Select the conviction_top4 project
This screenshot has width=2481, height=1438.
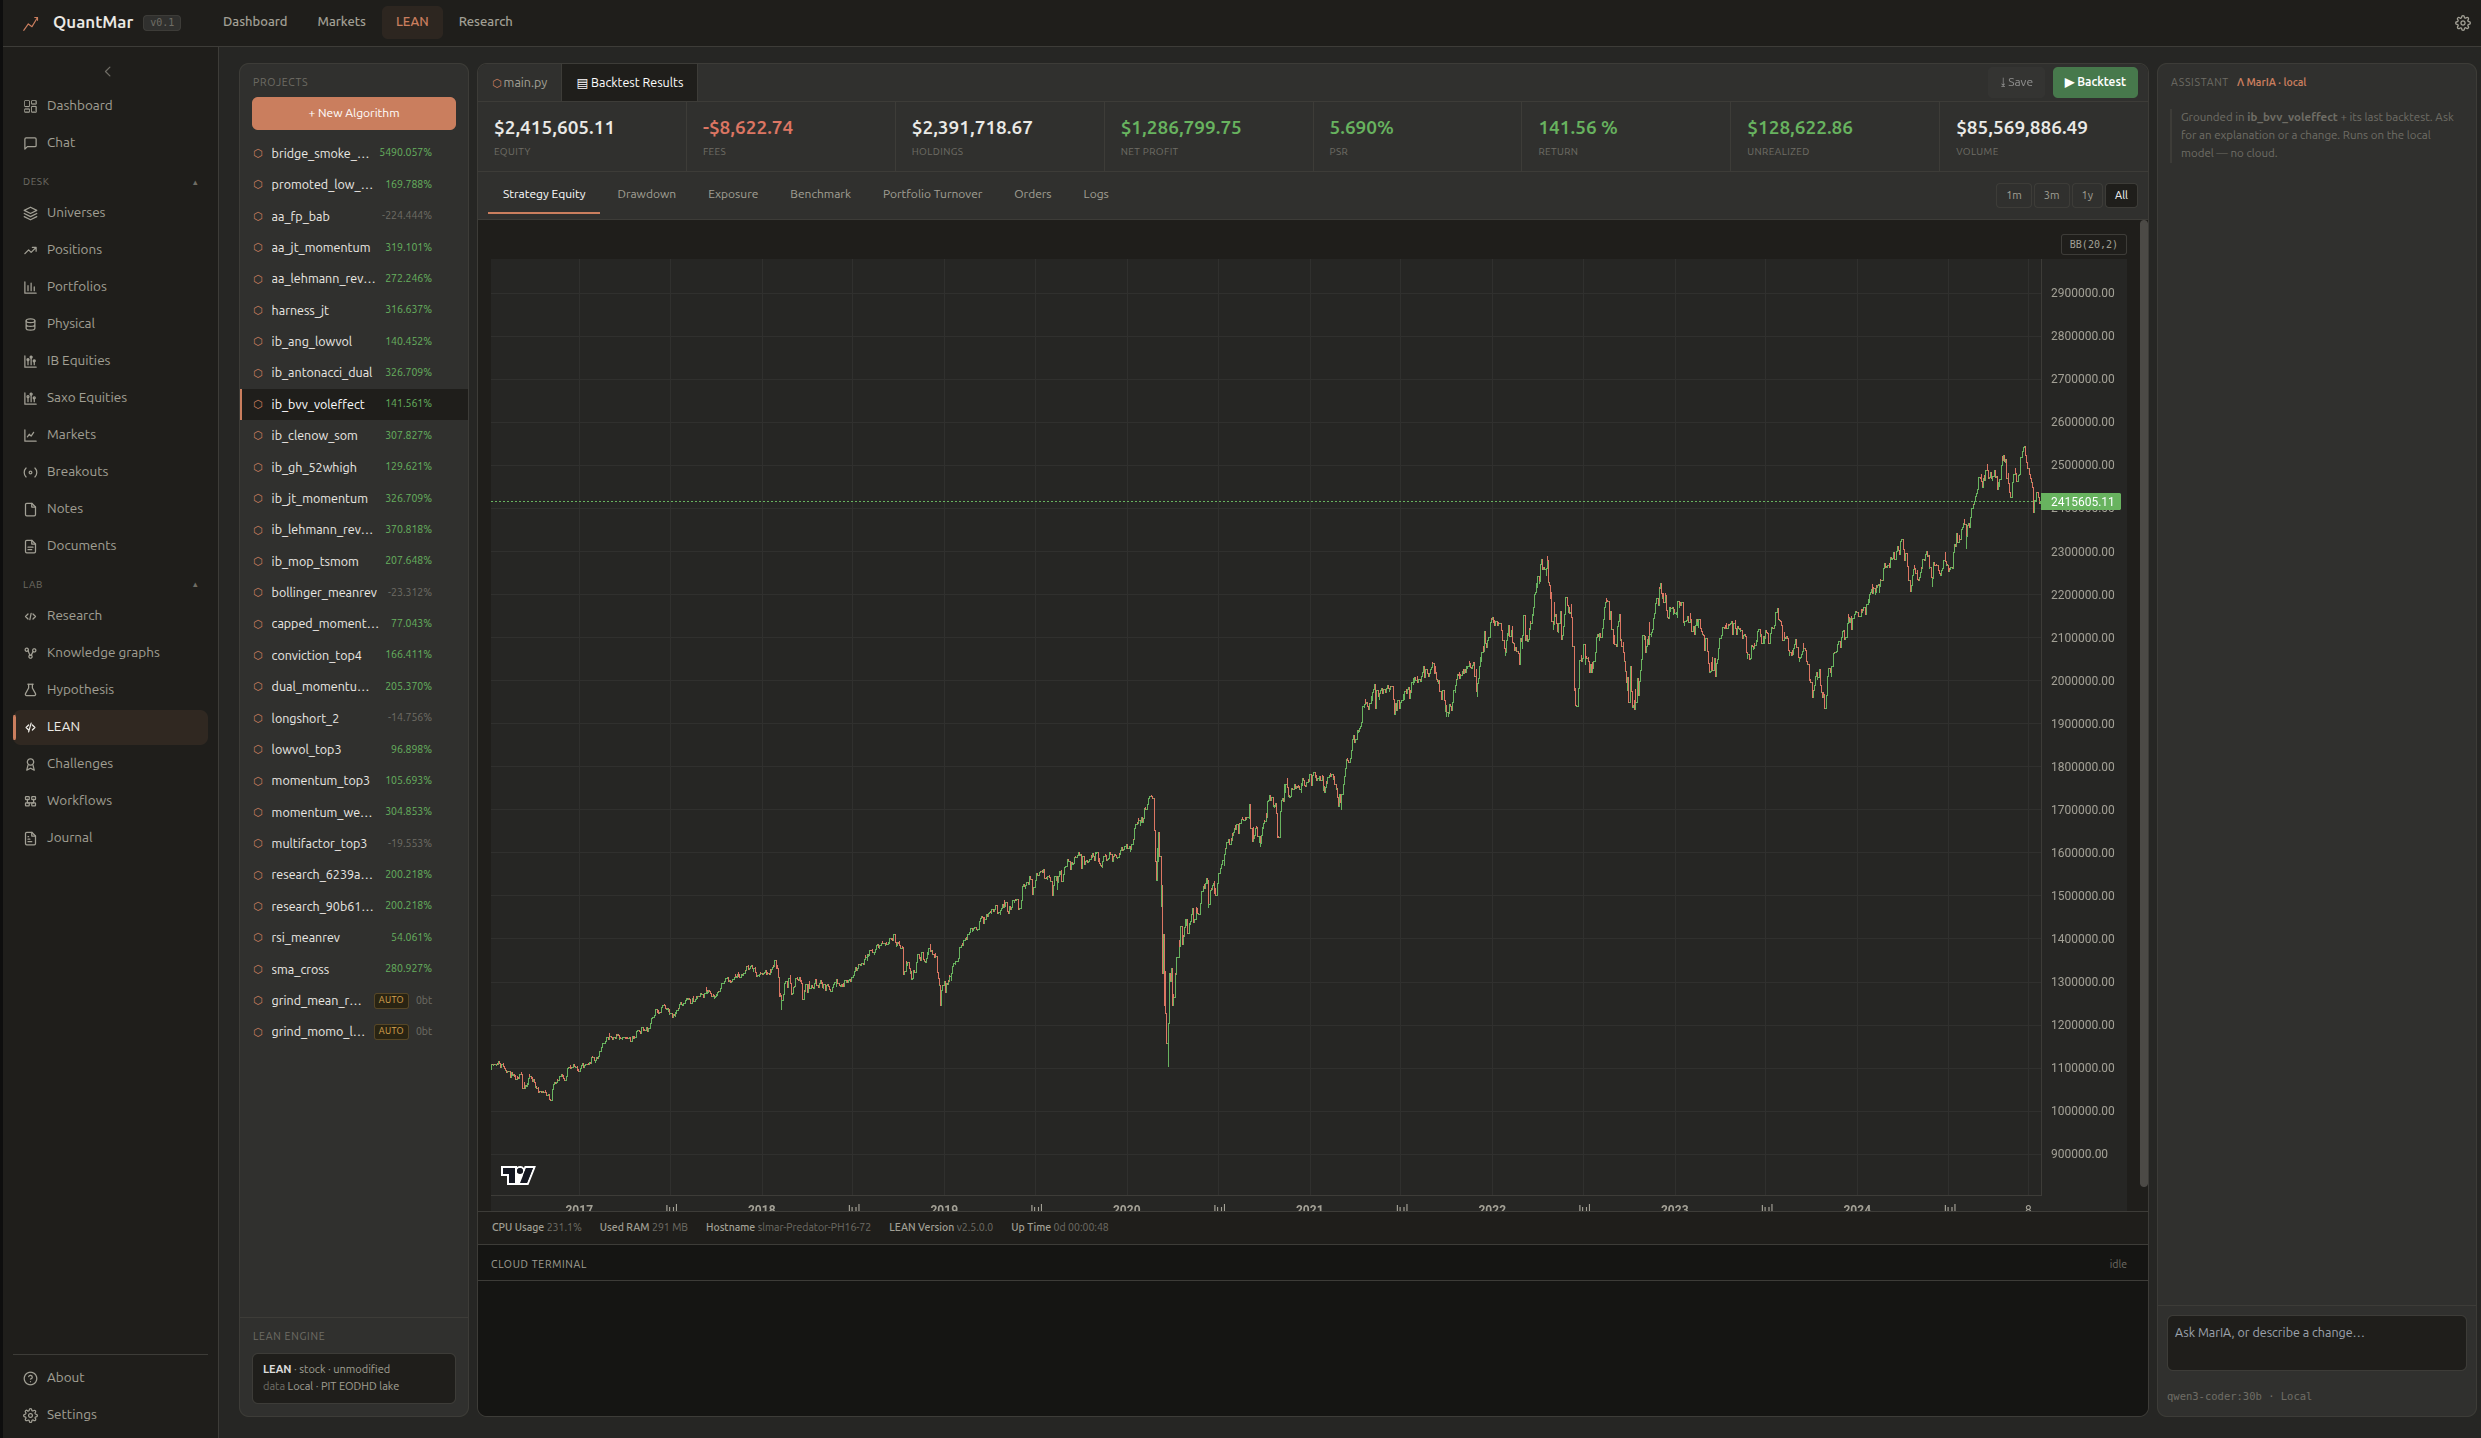[353, 655]
